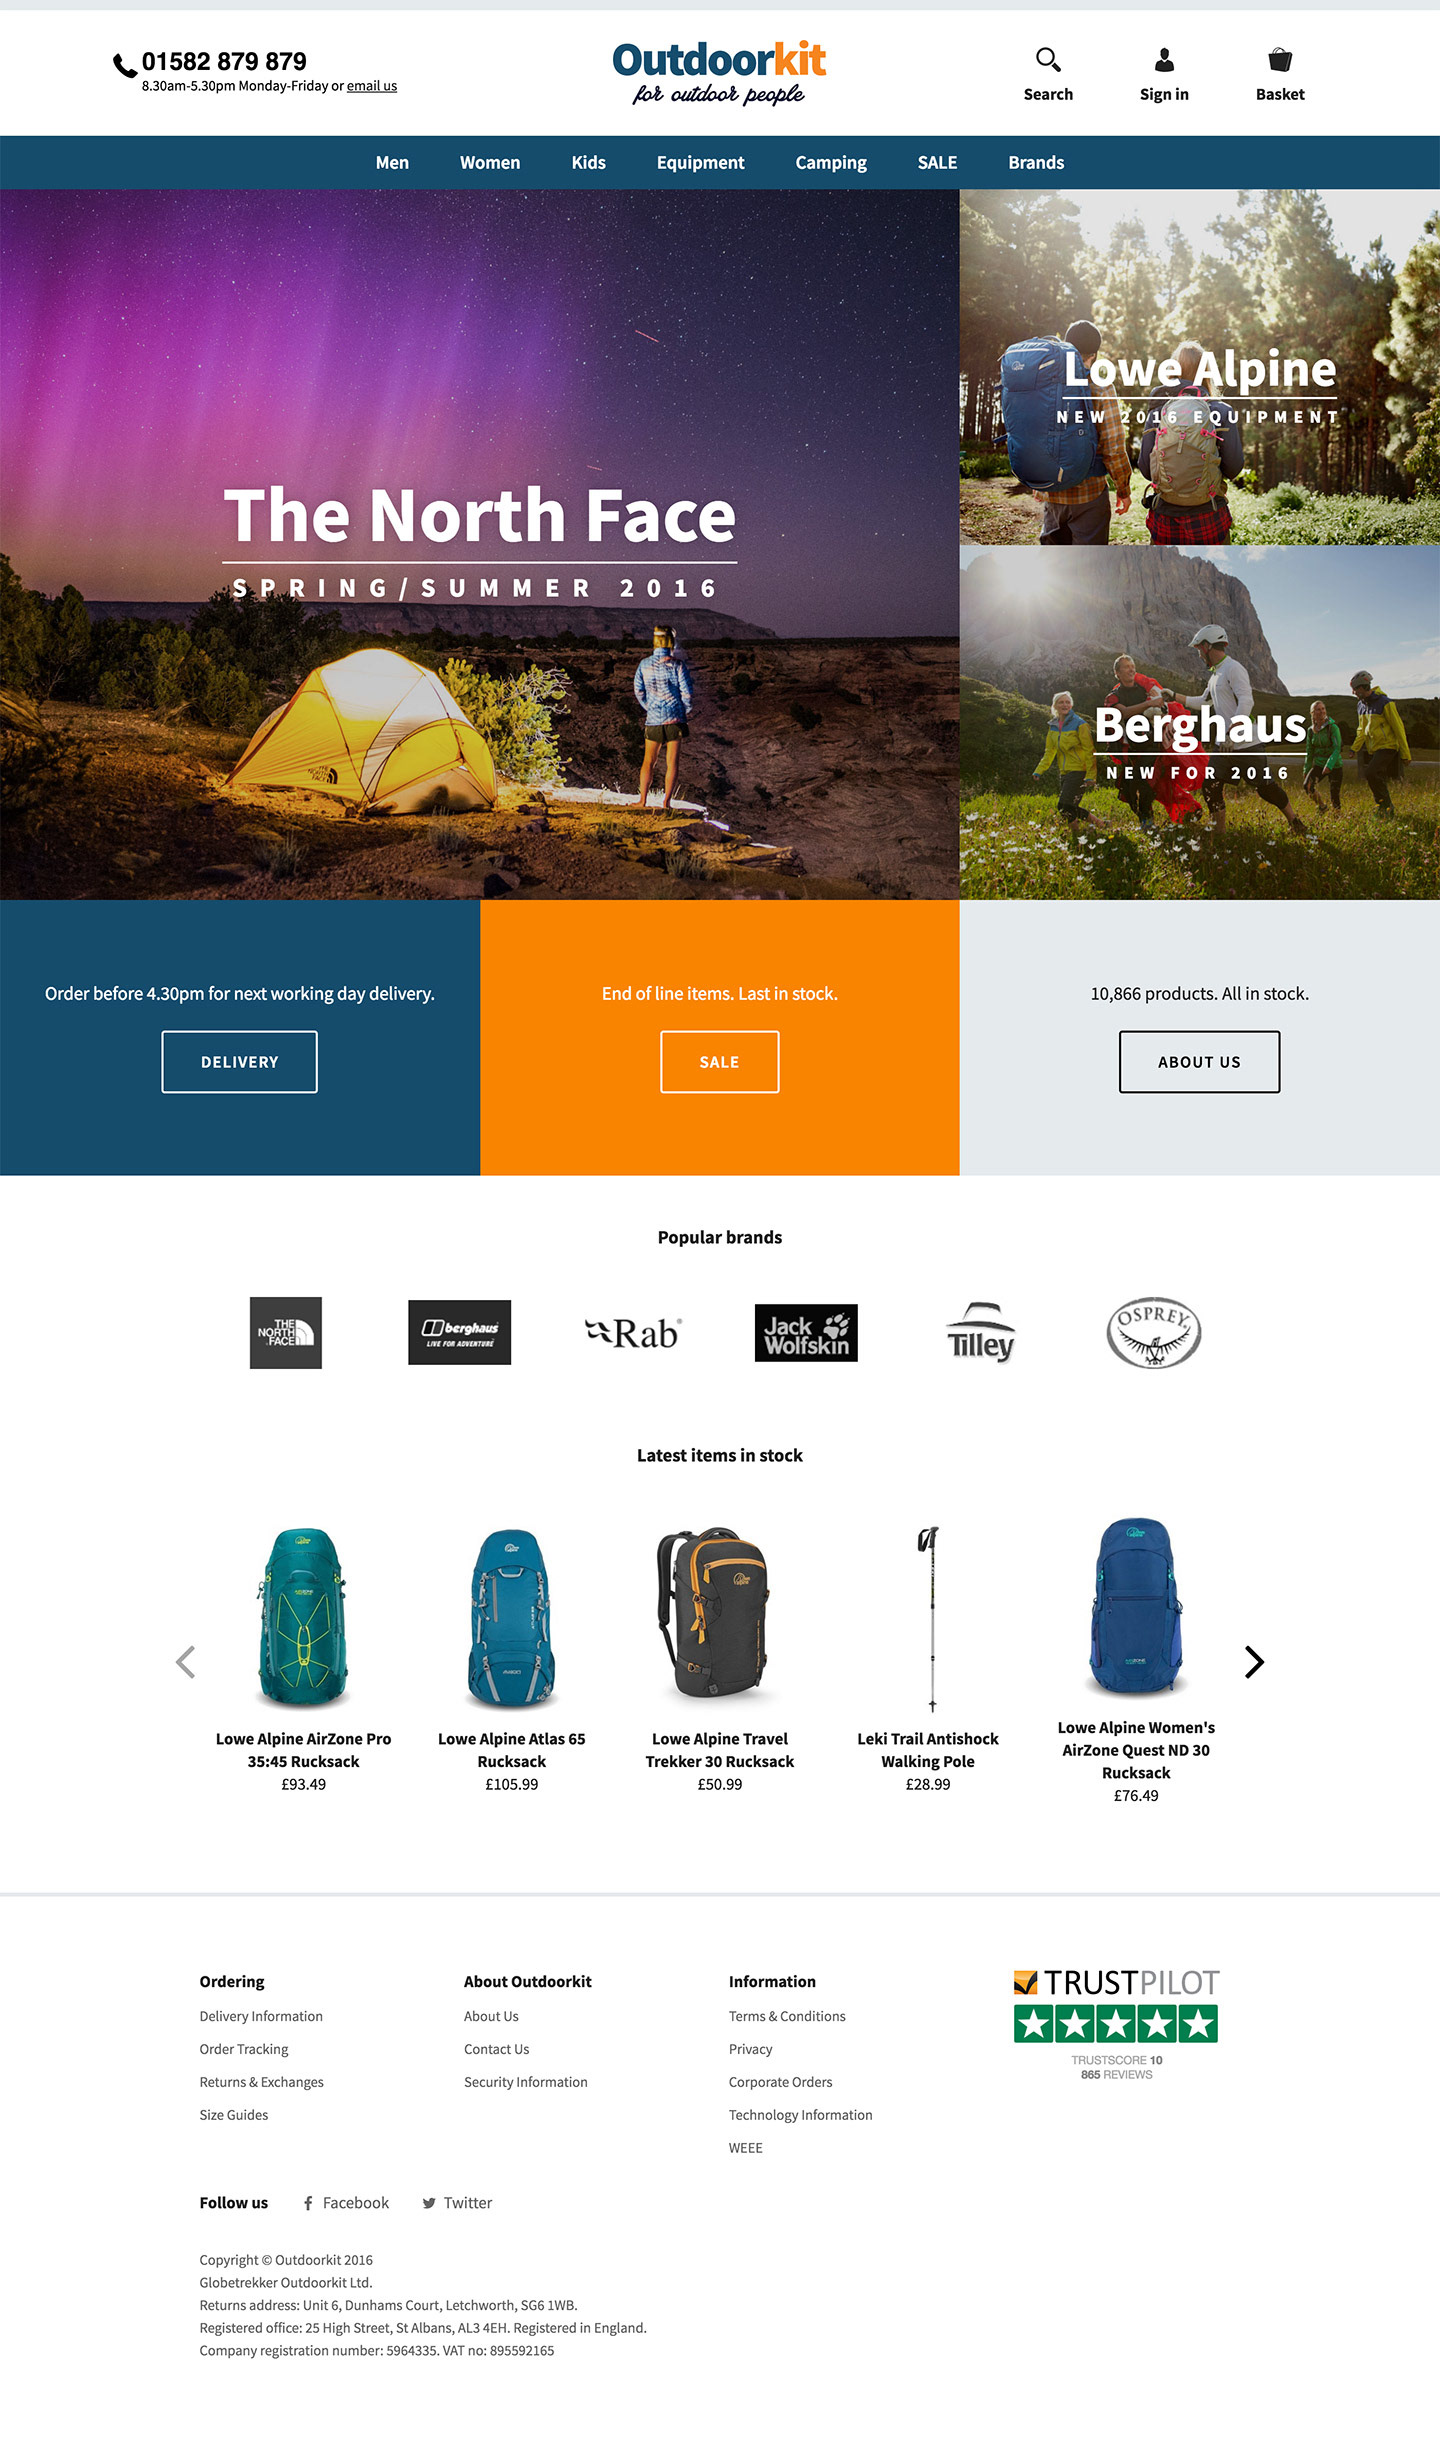Click the ABOUT US button
1440x2450 pixels.
1200,1062
